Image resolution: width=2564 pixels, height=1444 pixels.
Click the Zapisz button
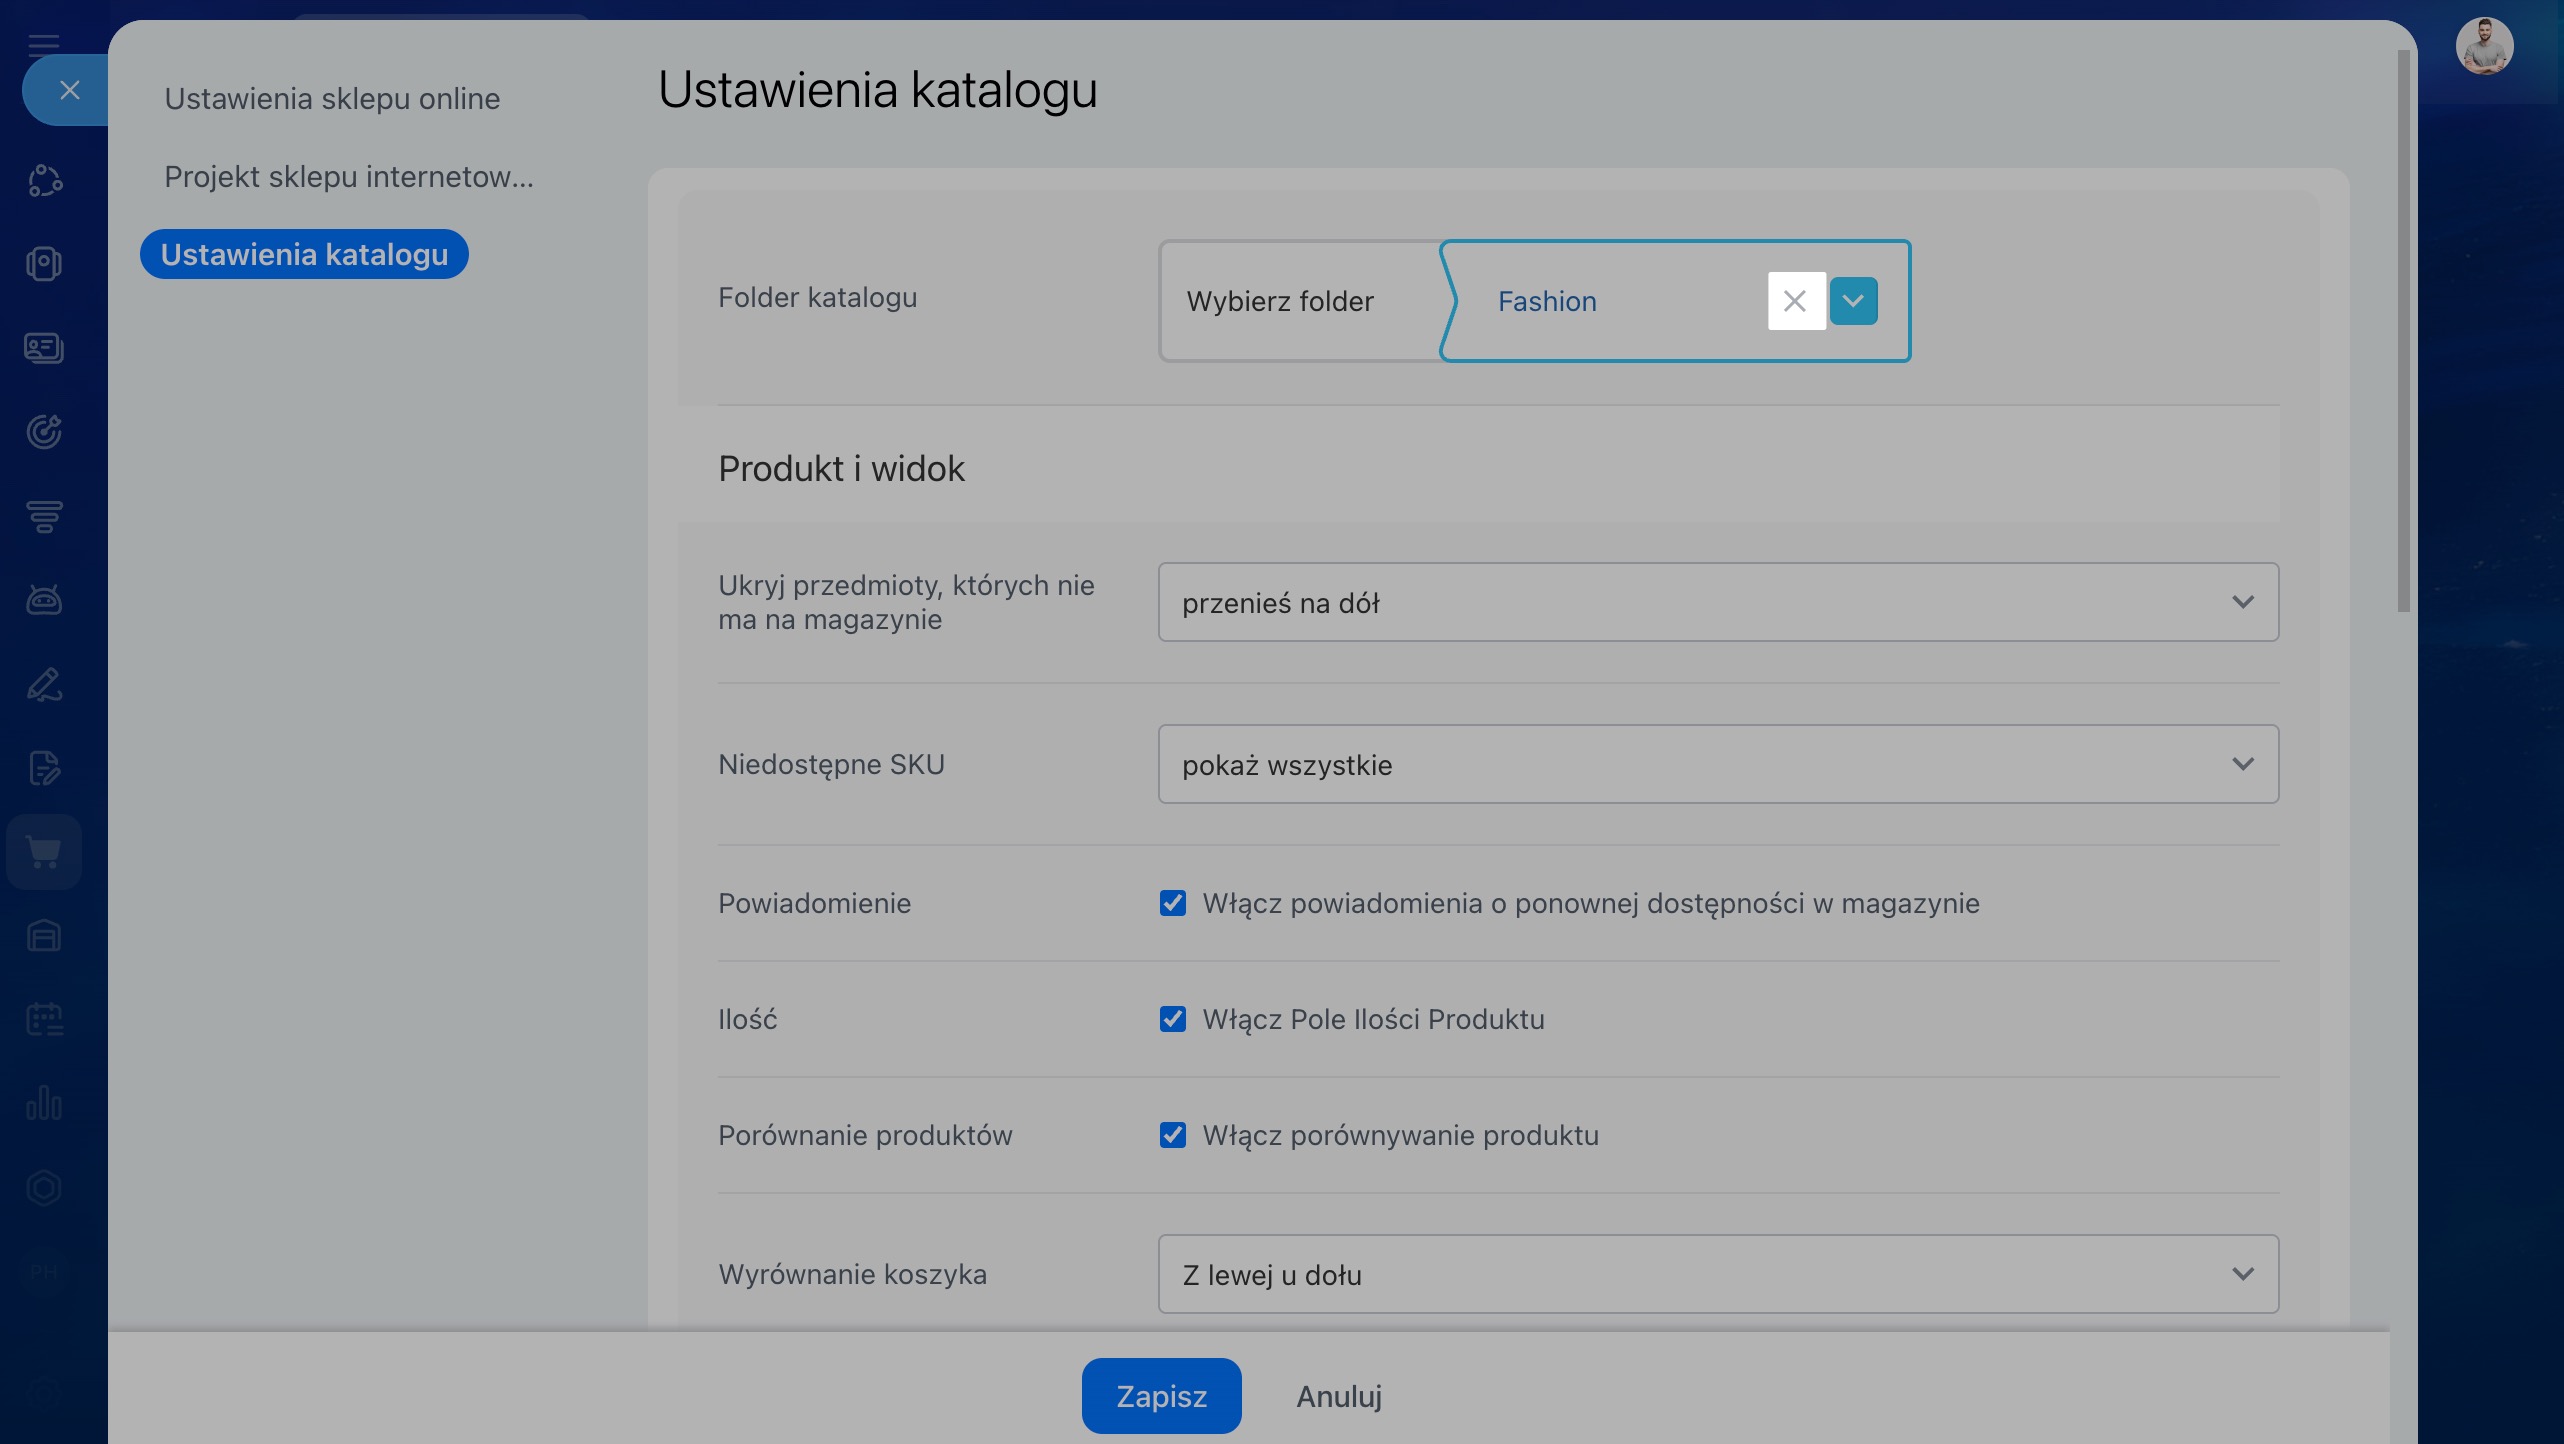[1161, 1396]
